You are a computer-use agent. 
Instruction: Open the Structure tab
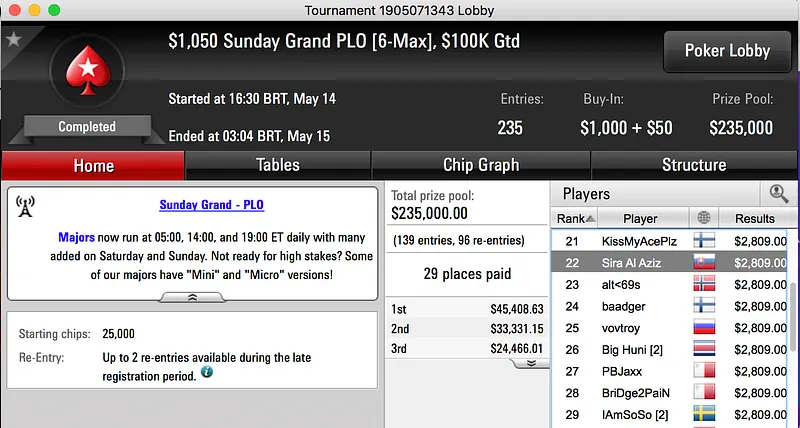(694, 165)
